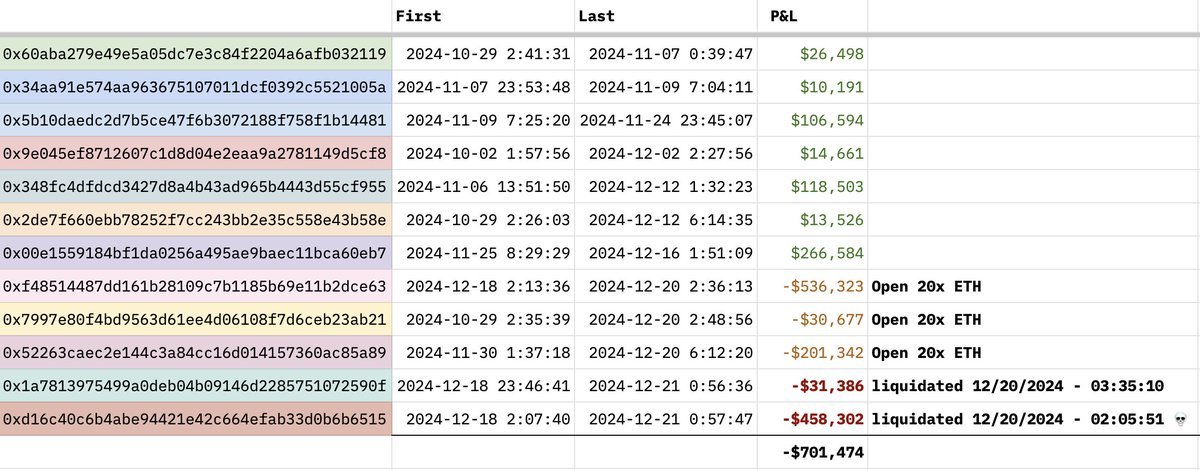Select the $266,584 profit cell

click(827, 253)
